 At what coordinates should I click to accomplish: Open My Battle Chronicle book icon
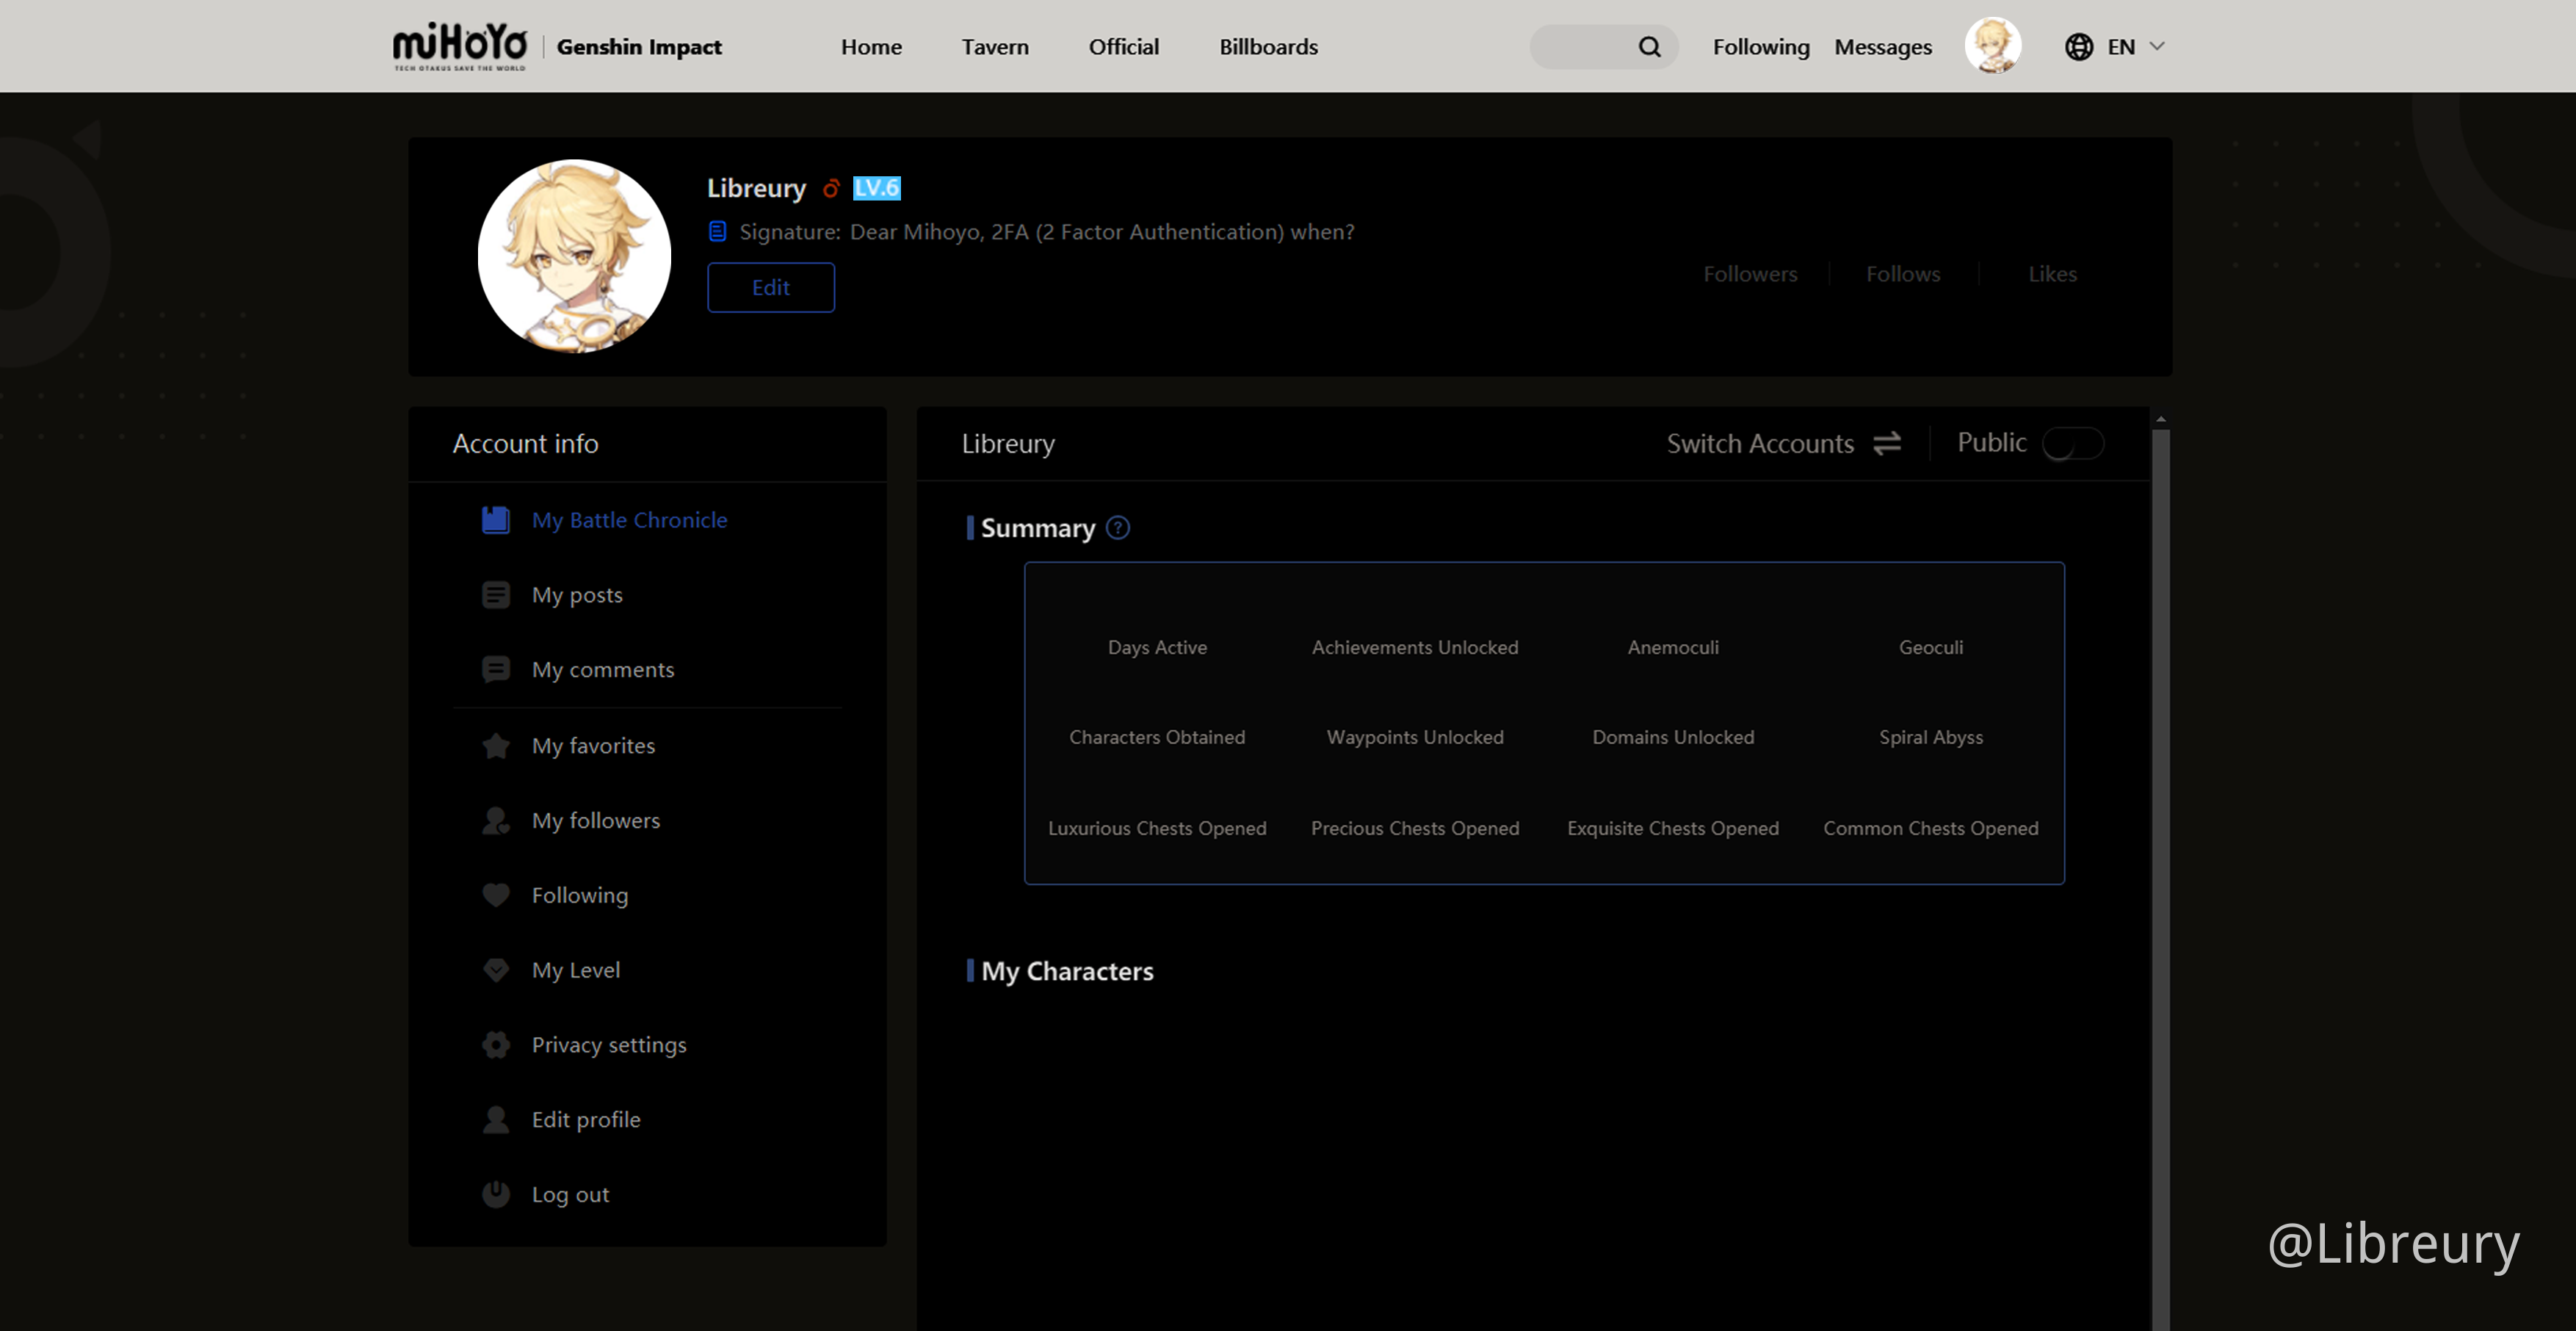pos(496,519)
